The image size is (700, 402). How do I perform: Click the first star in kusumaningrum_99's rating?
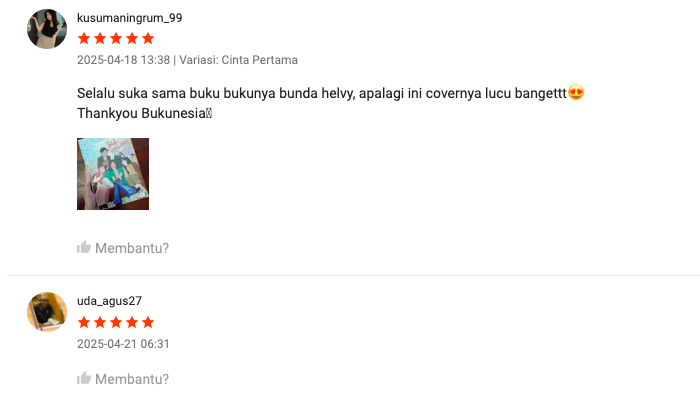pos(84,39)
